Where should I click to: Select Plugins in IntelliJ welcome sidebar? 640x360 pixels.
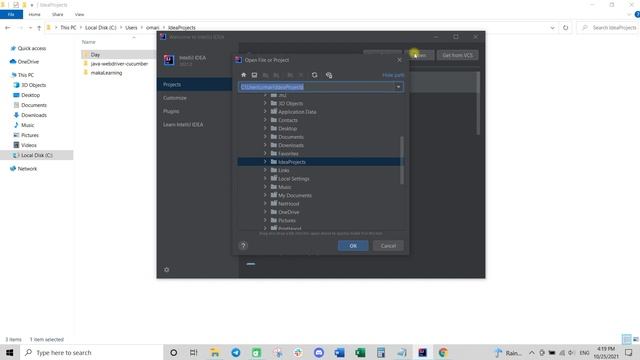point(171,111)
